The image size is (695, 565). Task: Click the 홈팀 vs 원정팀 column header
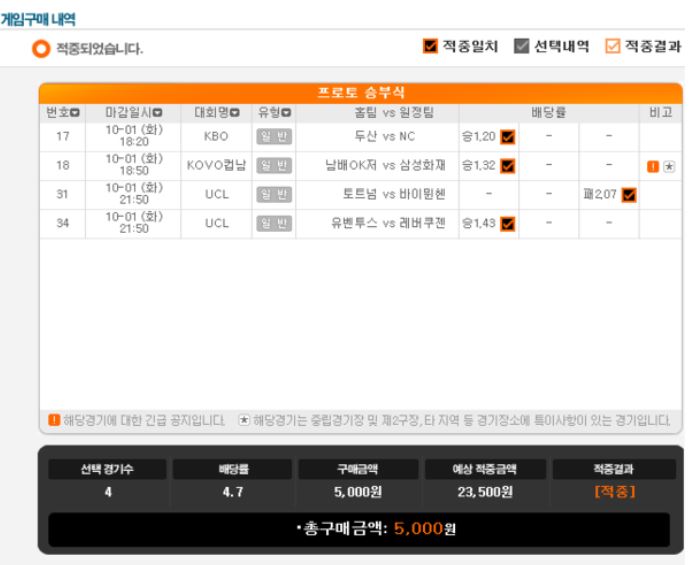click(394, 113)
